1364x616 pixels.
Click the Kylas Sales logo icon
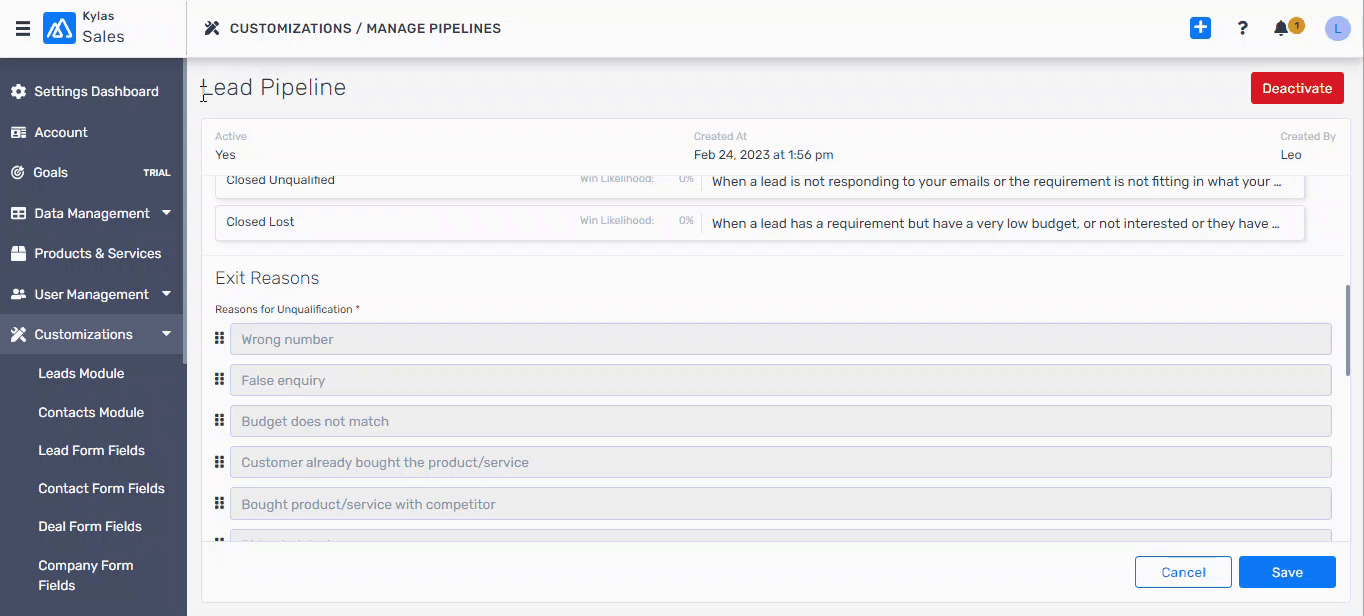coord(59,29)
